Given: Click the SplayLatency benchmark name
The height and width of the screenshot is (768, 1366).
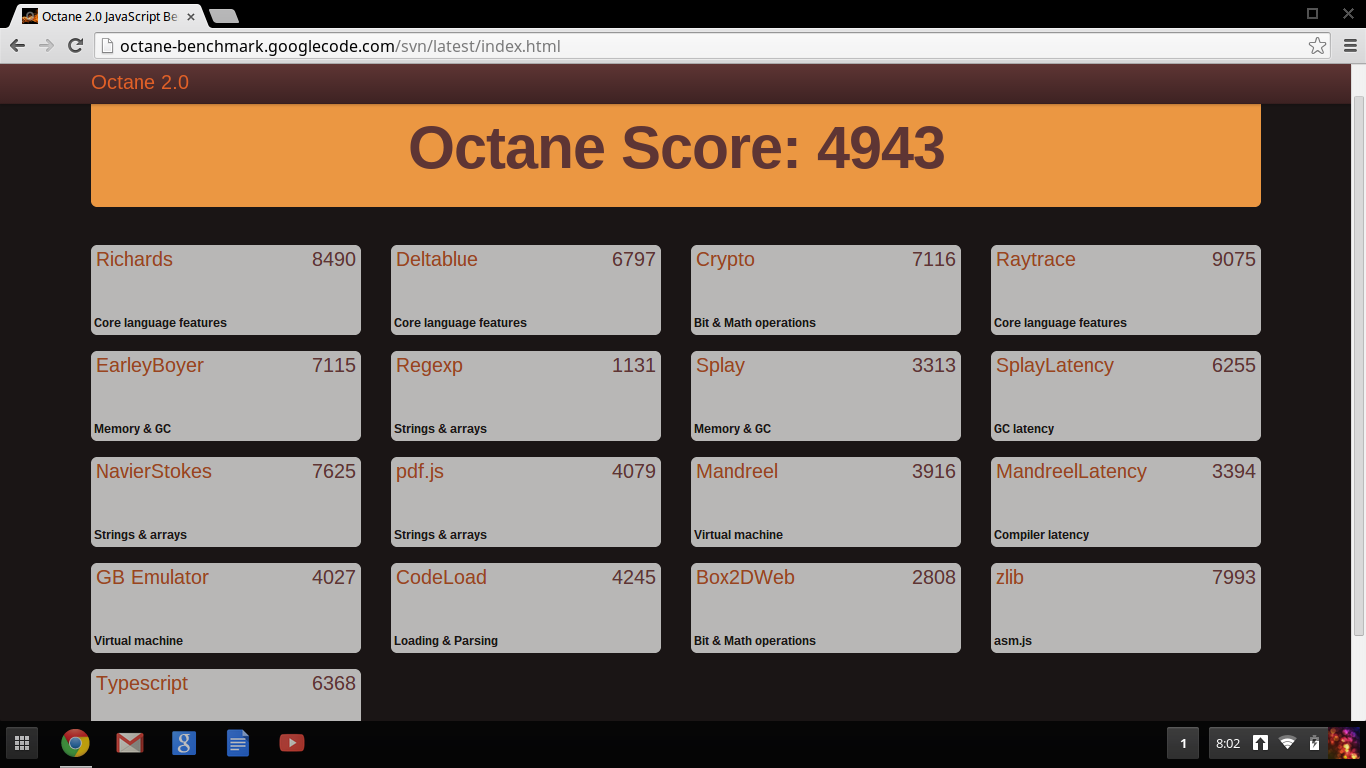Looking at the screenshot, I should (1055, 366).
